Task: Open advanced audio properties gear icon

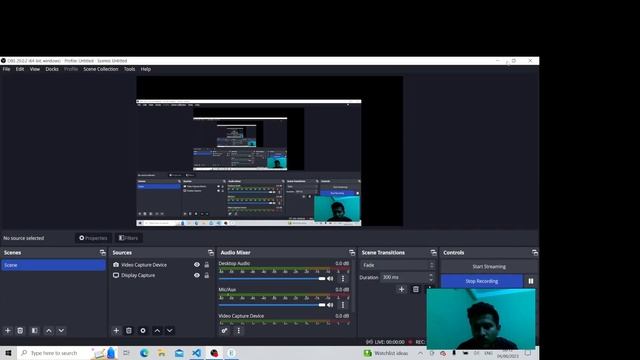Action: click(224, 331)
